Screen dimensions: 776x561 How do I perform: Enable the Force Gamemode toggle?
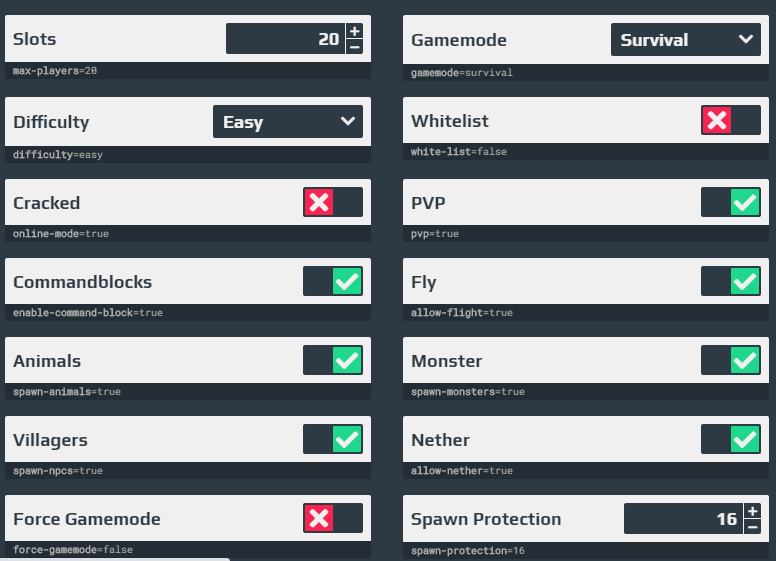[333, 518]
